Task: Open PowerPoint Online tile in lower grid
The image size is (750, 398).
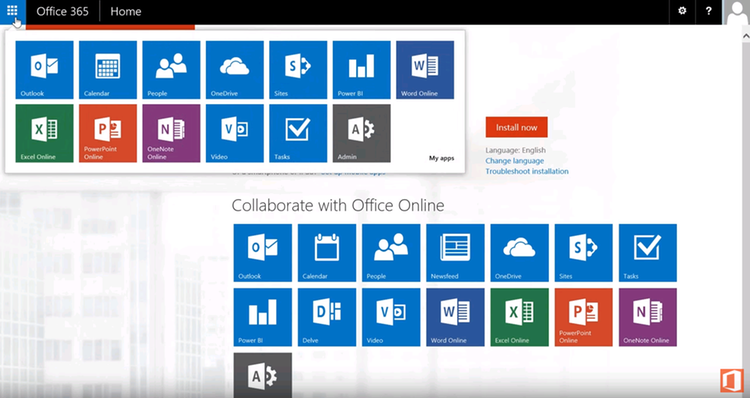Action: (584, 317)
